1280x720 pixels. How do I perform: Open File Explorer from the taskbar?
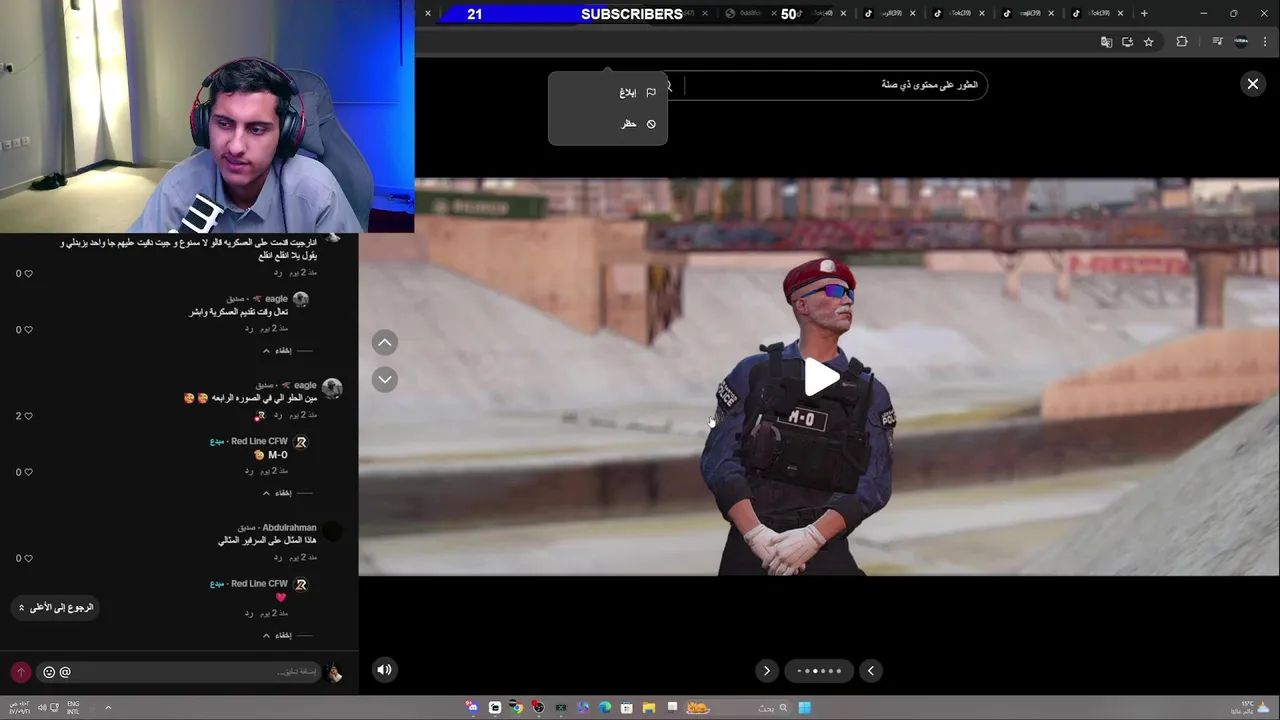click(x=648, y=708)
